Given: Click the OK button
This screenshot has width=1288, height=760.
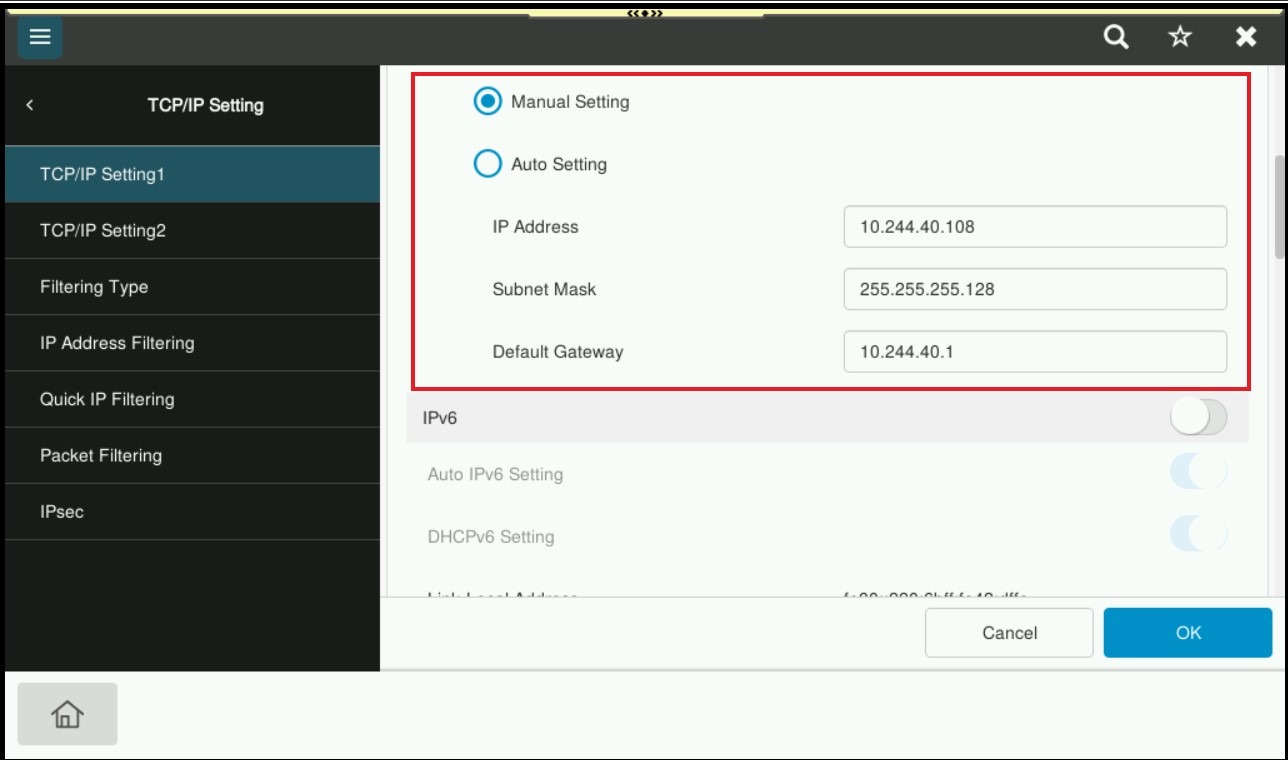Looking at the screenshot, I should tap(1187, 633).
